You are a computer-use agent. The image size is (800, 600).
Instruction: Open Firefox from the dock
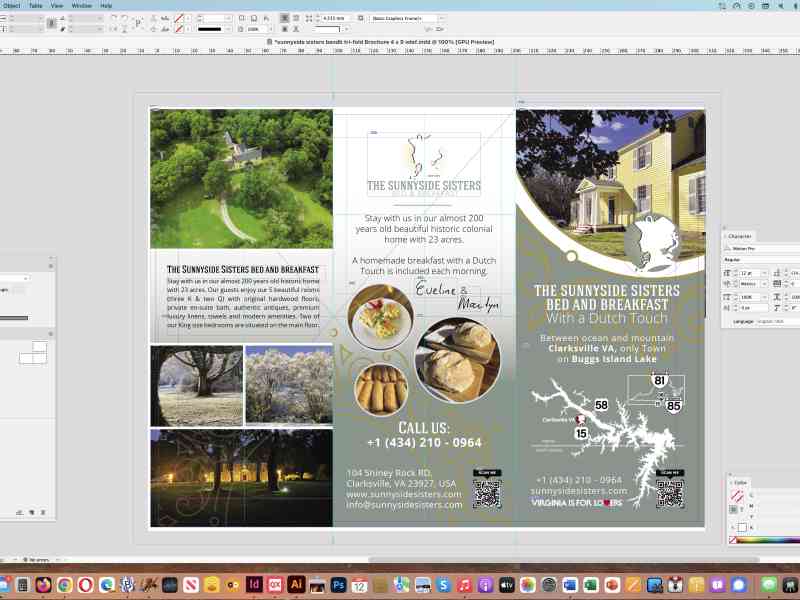43,584
